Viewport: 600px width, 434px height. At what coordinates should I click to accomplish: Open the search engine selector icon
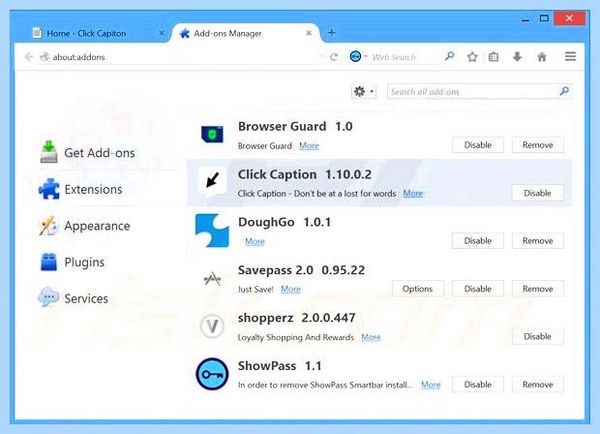pyautogui.click(x=355, y=57)
